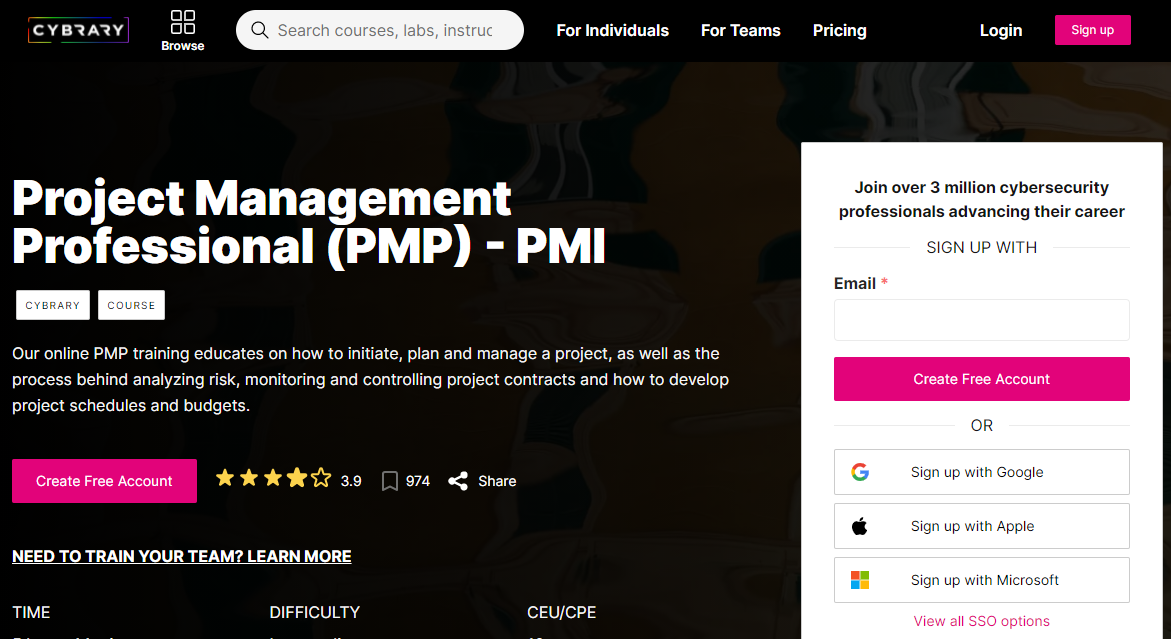Select the CYBRARY tag badge
1171x639 pixels.
52,305
